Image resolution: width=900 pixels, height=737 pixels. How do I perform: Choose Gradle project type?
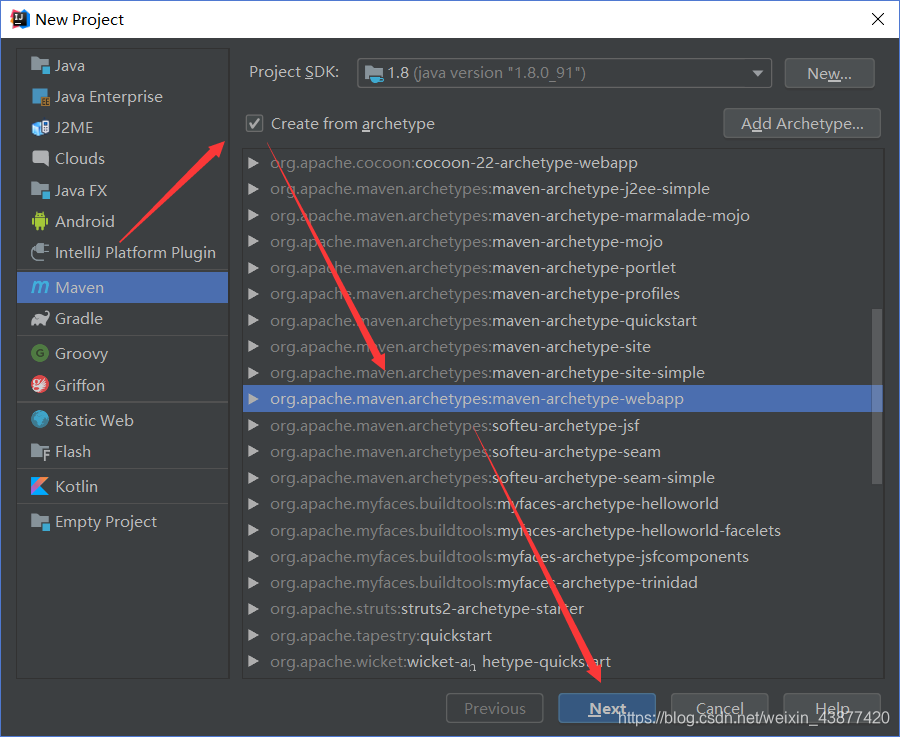123,319
